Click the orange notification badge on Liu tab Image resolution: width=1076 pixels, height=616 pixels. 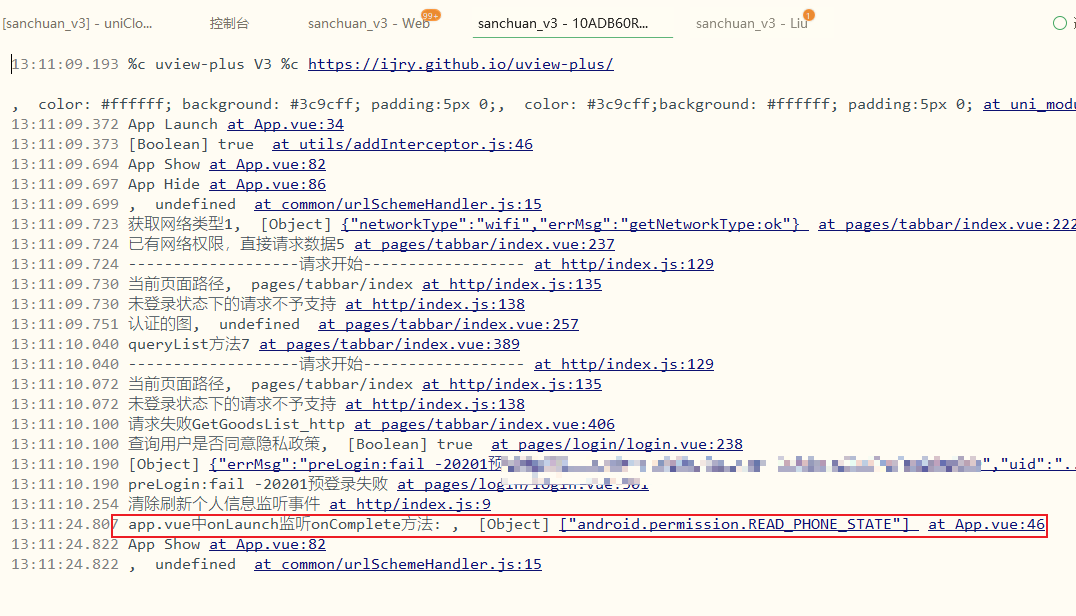pyautogui.click(x=808, y=15)
